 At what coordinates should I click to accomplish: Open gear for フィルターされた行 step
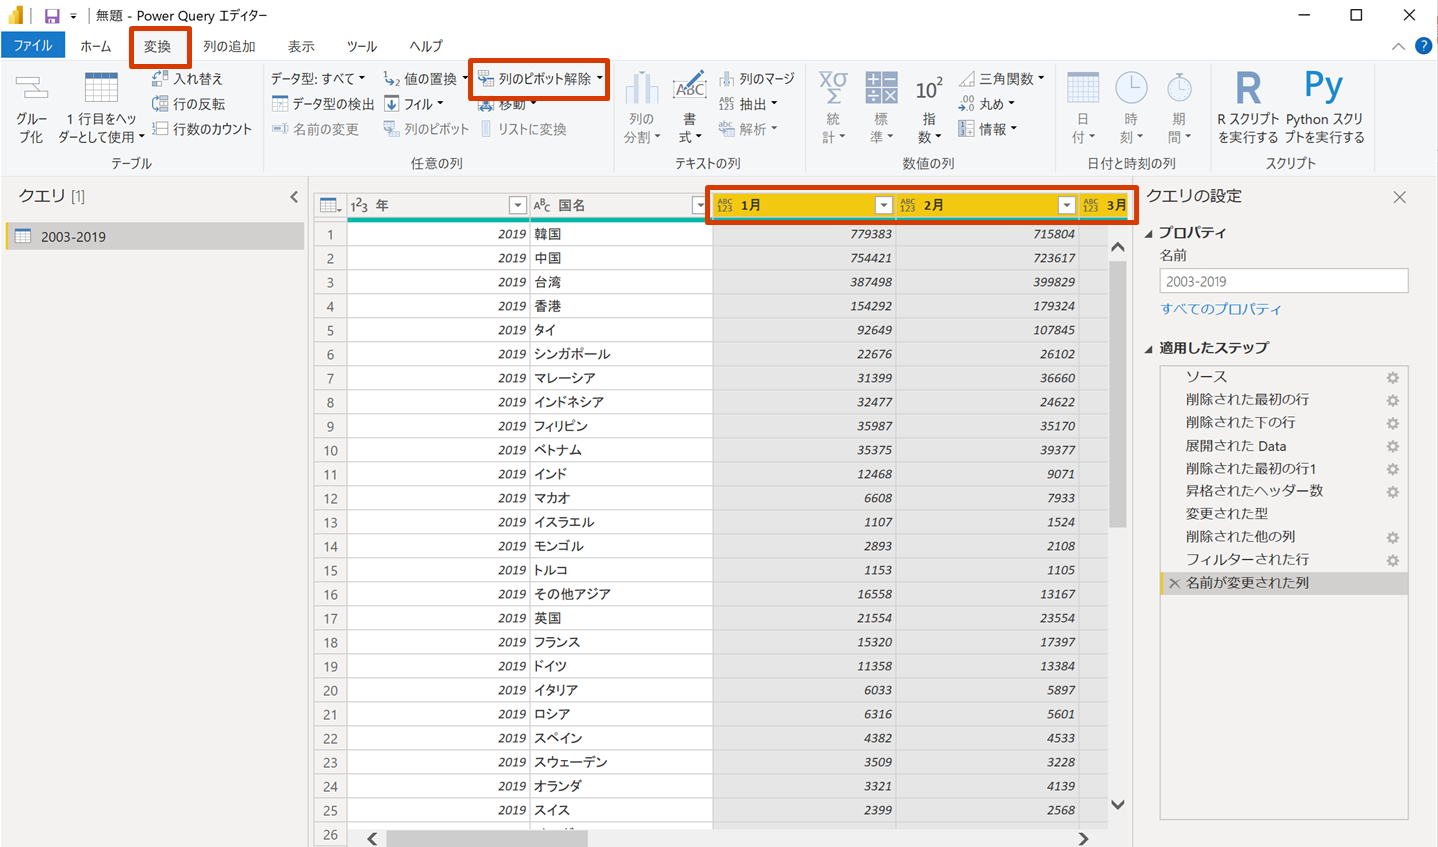pyautogui.click(x=1392, y=560)
